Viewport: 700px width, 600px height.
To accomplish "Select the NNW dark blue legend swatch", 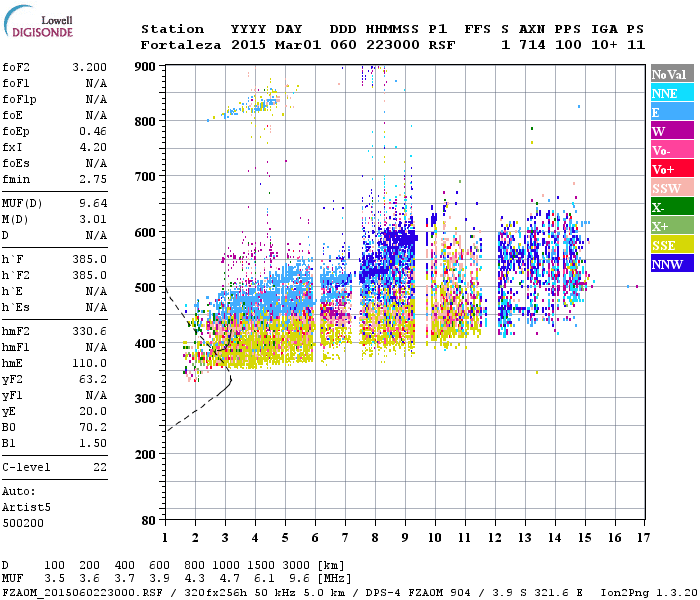I will coord(672,264).
